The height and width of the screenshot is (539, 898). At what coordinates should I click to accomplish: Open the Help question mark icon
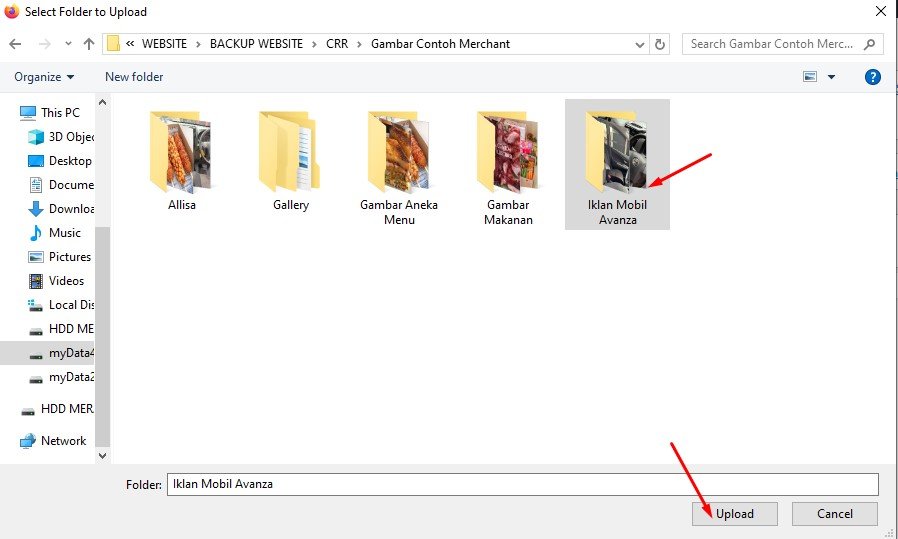point(872,77)
